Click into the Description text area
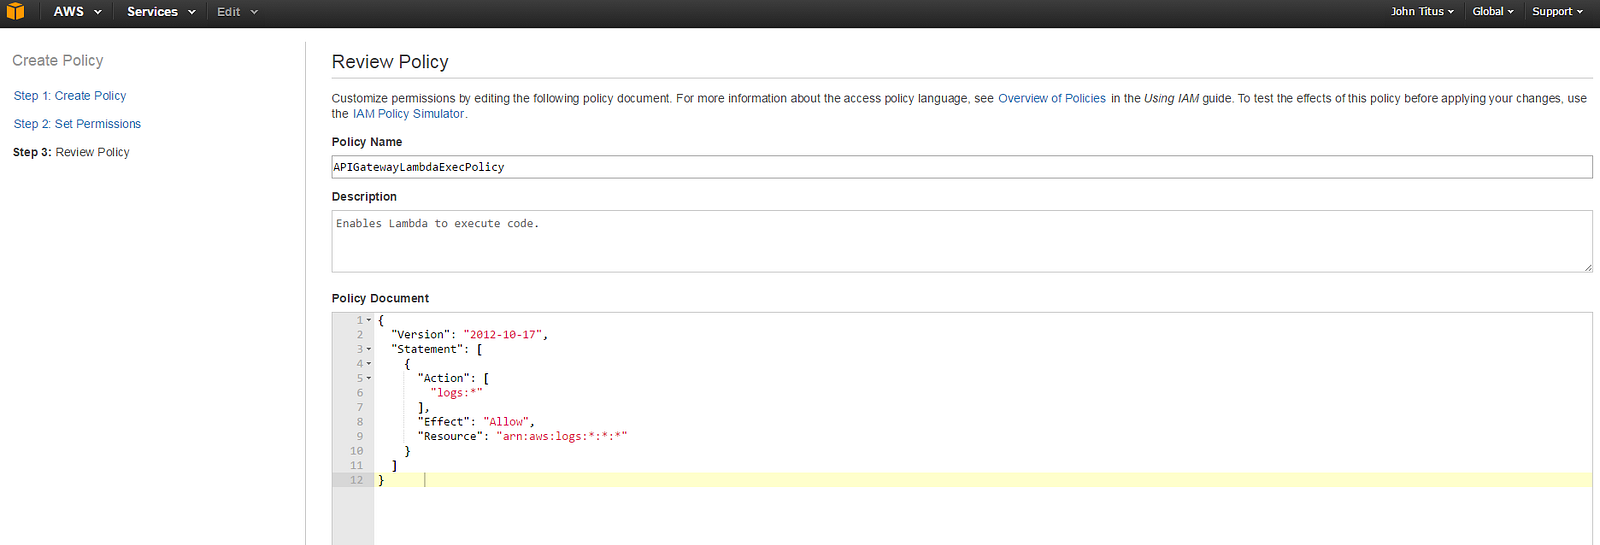Viewport: 1600px width, 545px height. 960,241
